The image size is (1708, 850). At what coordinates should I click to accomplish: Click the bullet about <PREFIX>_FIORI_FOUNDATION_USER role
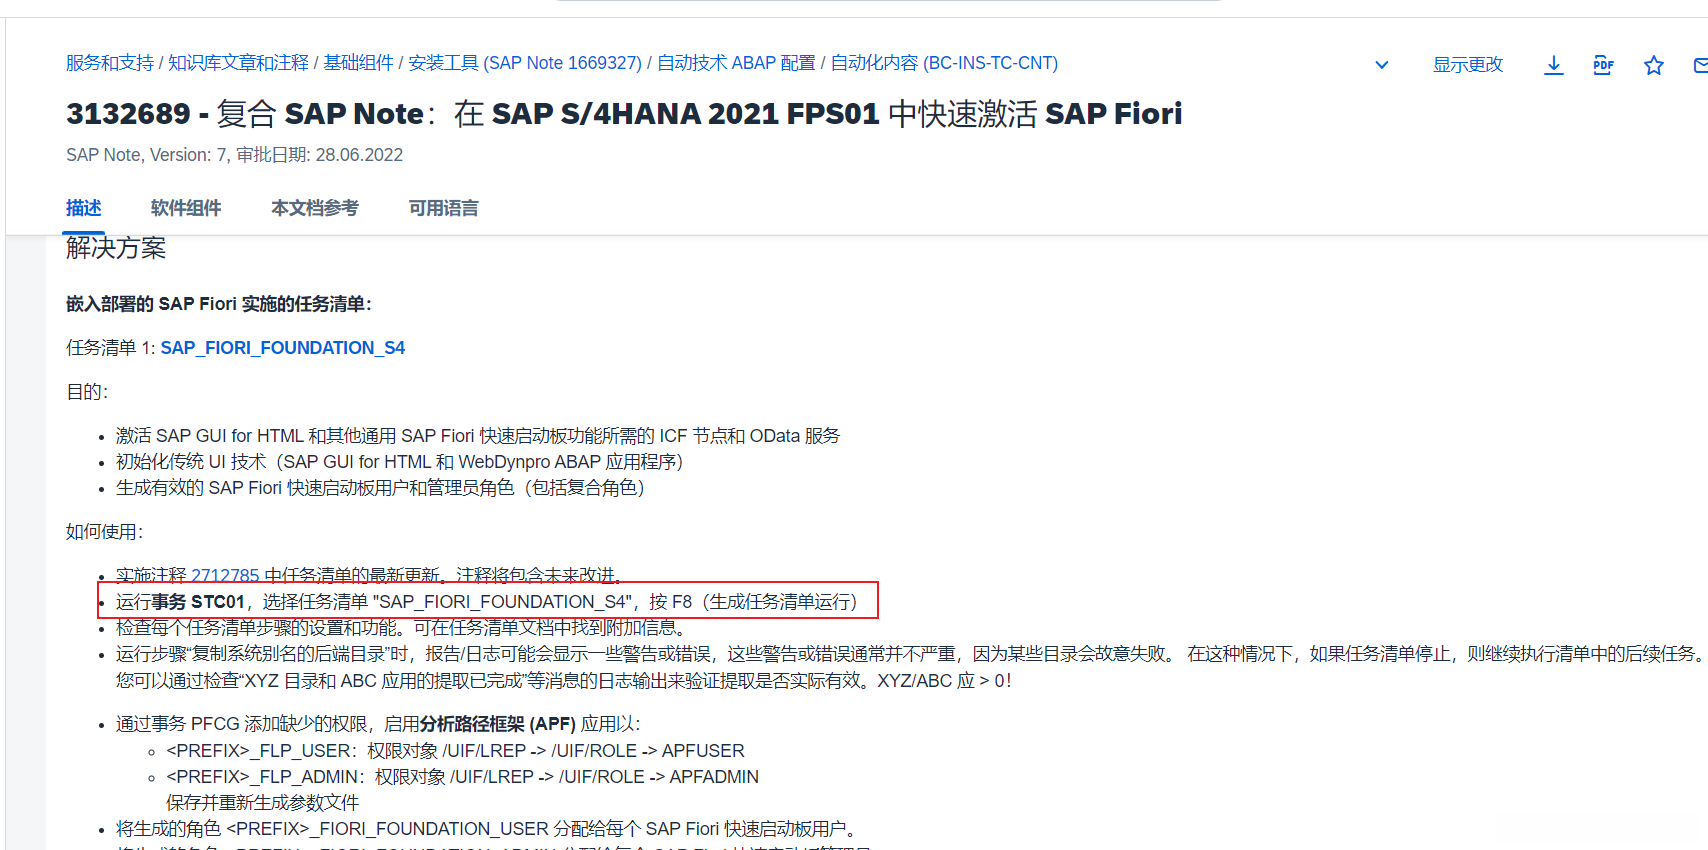[487, 829]
